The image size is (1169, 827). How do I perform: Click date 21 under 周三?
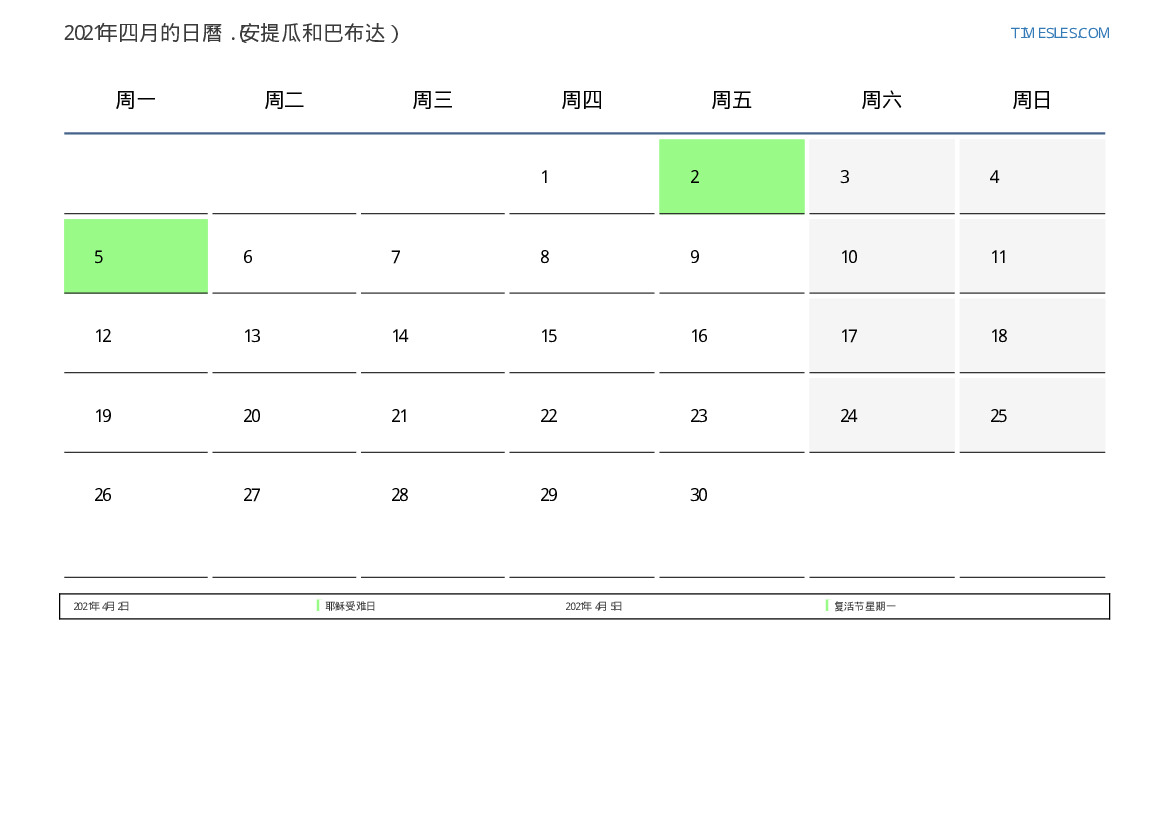click(400, 416)
